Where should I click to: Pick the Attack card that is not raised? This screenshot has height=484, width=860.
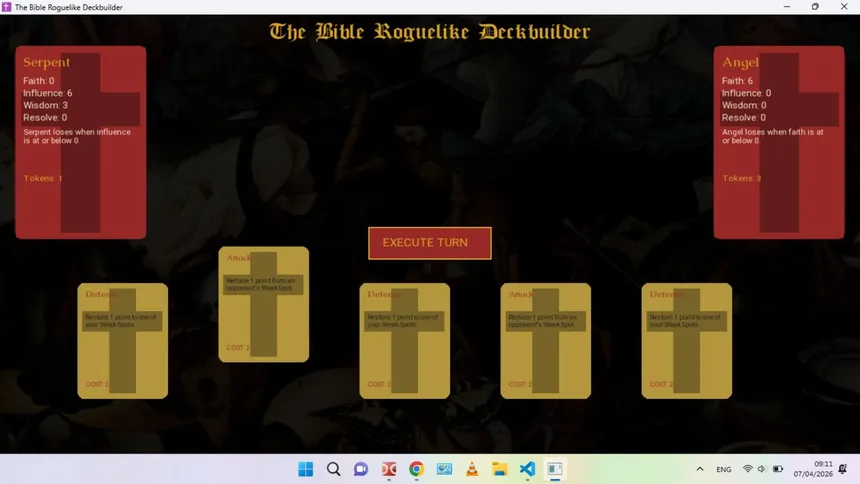(x=545, y=341)
